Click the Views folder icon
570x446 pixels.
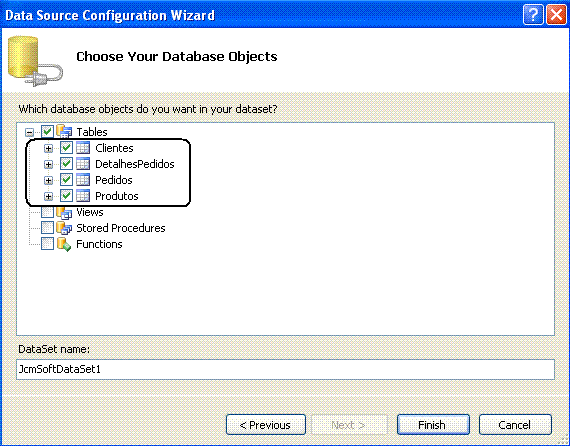click(64, 212)
